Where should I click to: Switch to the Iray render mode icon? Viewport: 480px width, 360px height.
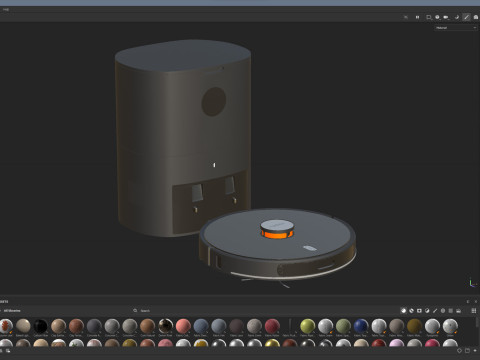[476, 17]
